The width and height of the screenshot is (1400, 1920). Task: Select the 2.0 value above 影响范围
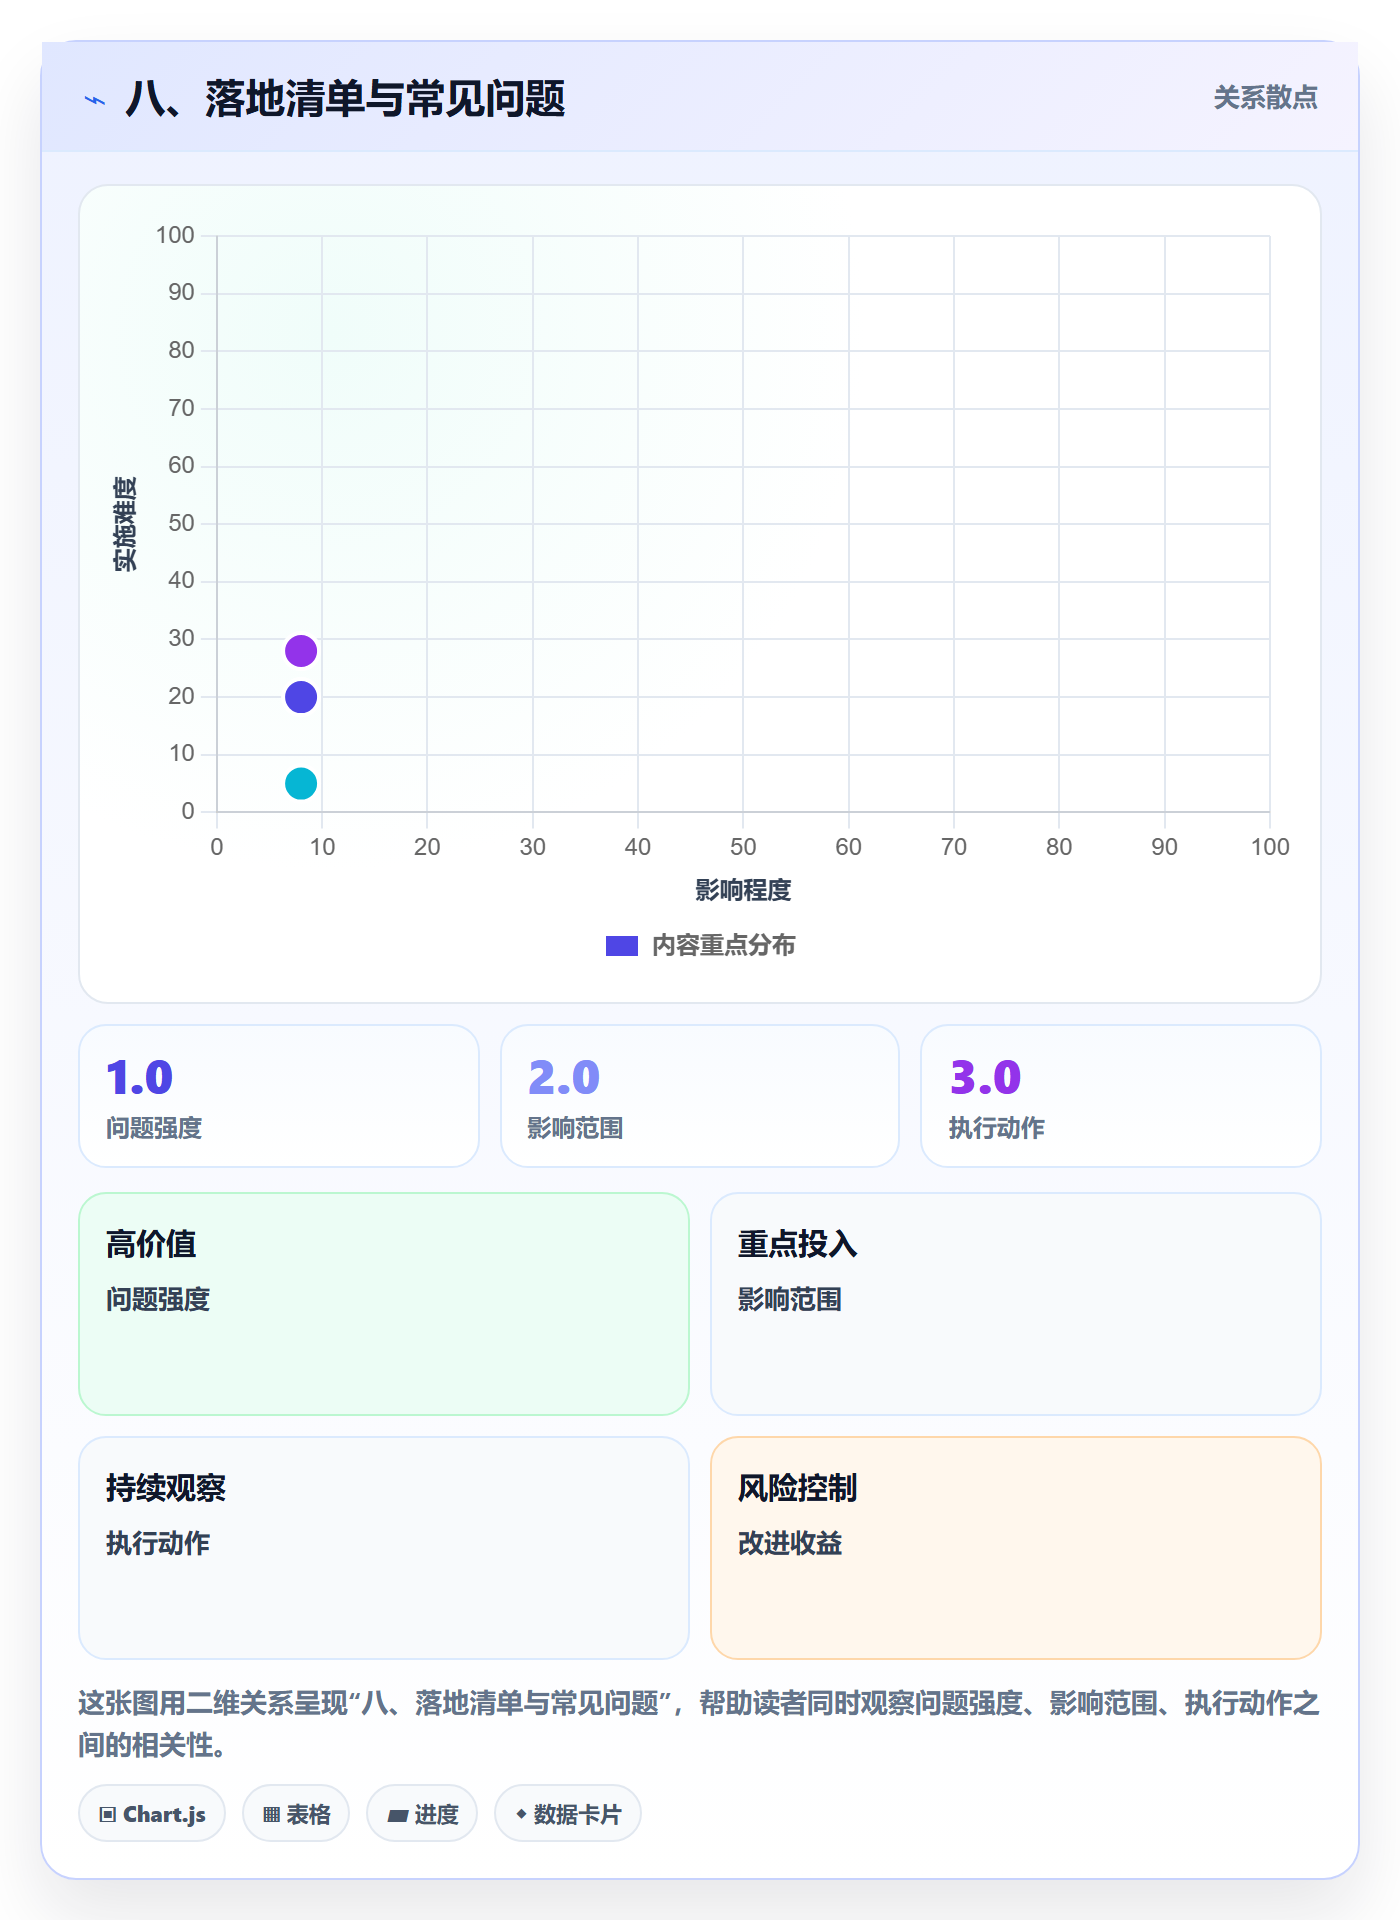(564, 1077)
